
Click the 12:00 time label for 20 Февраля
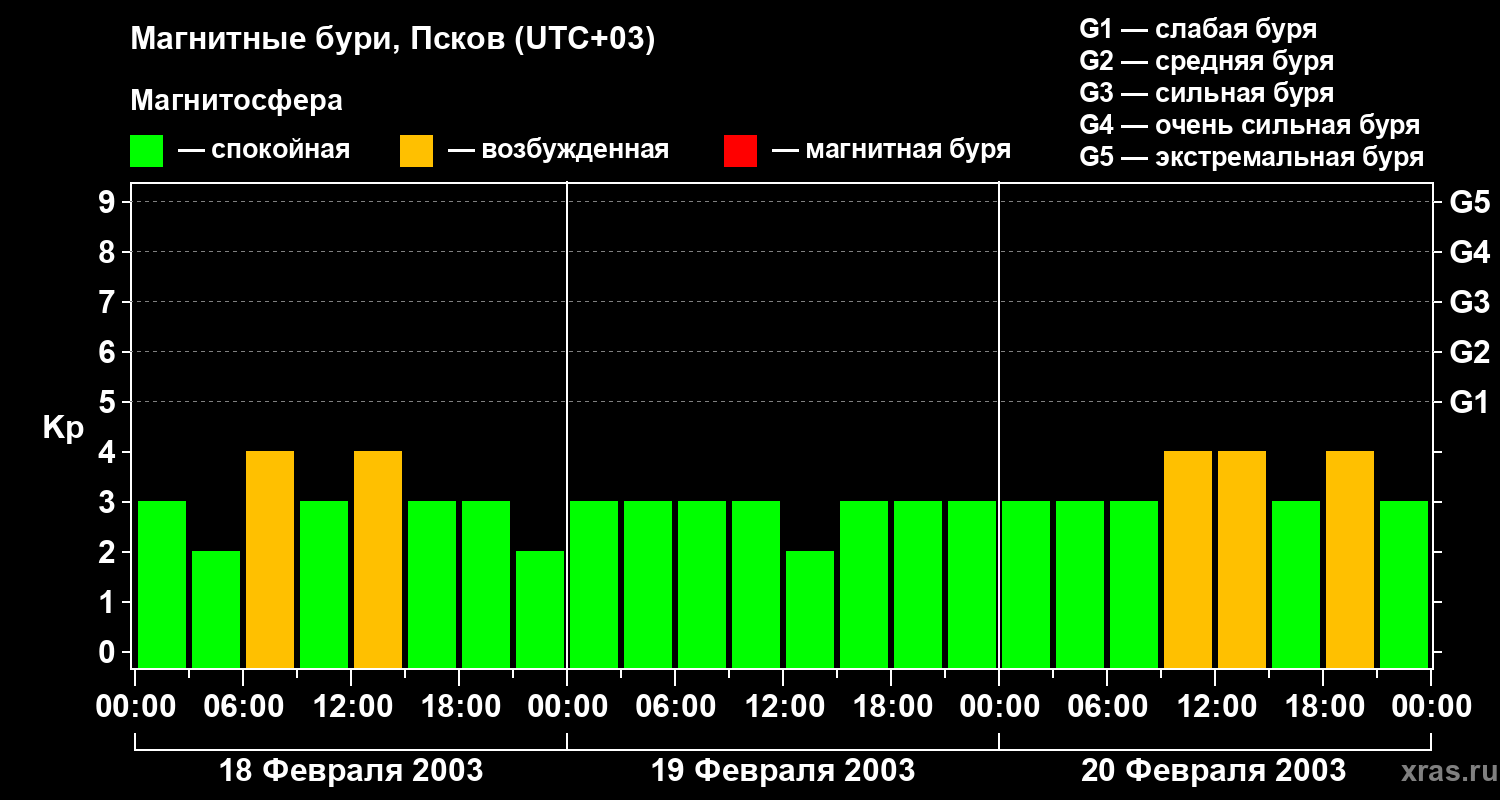(1215, 707)
